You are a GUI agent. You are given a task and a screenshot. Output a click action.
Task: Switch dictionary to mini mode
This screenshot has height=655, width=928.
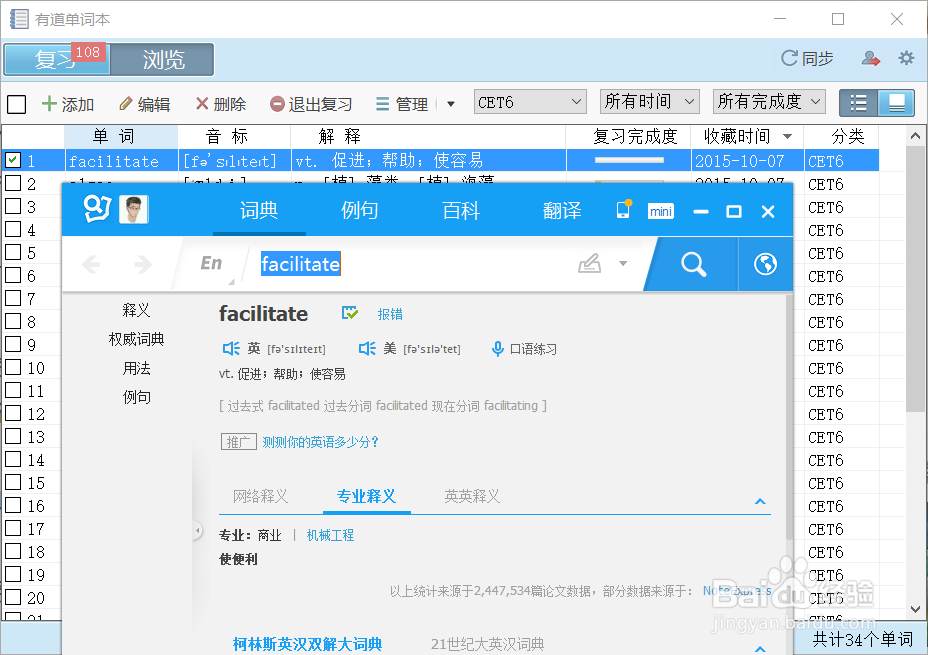click(x=660, y=211)
